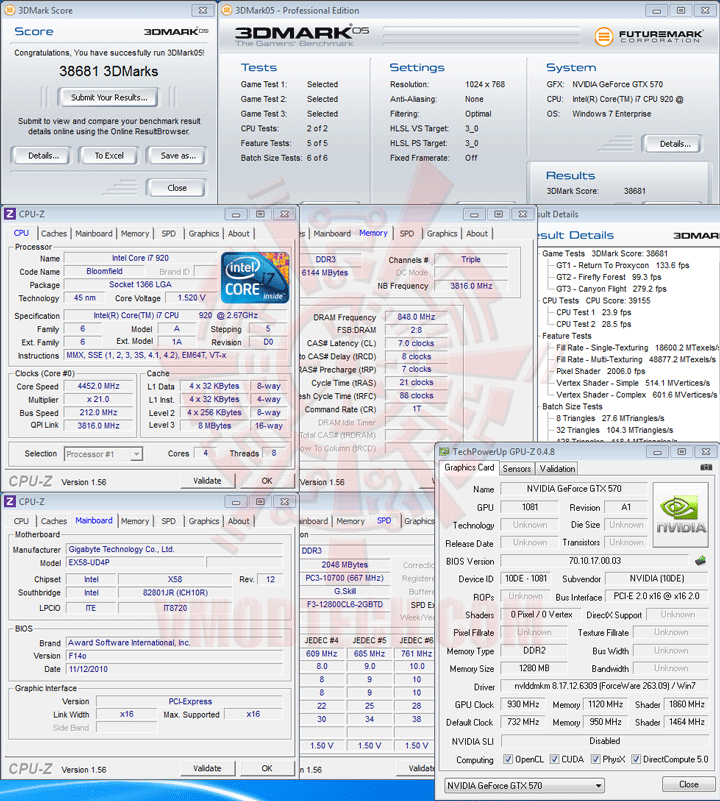Toggle the OpenCL checkbox in GPU-Z

507,759
